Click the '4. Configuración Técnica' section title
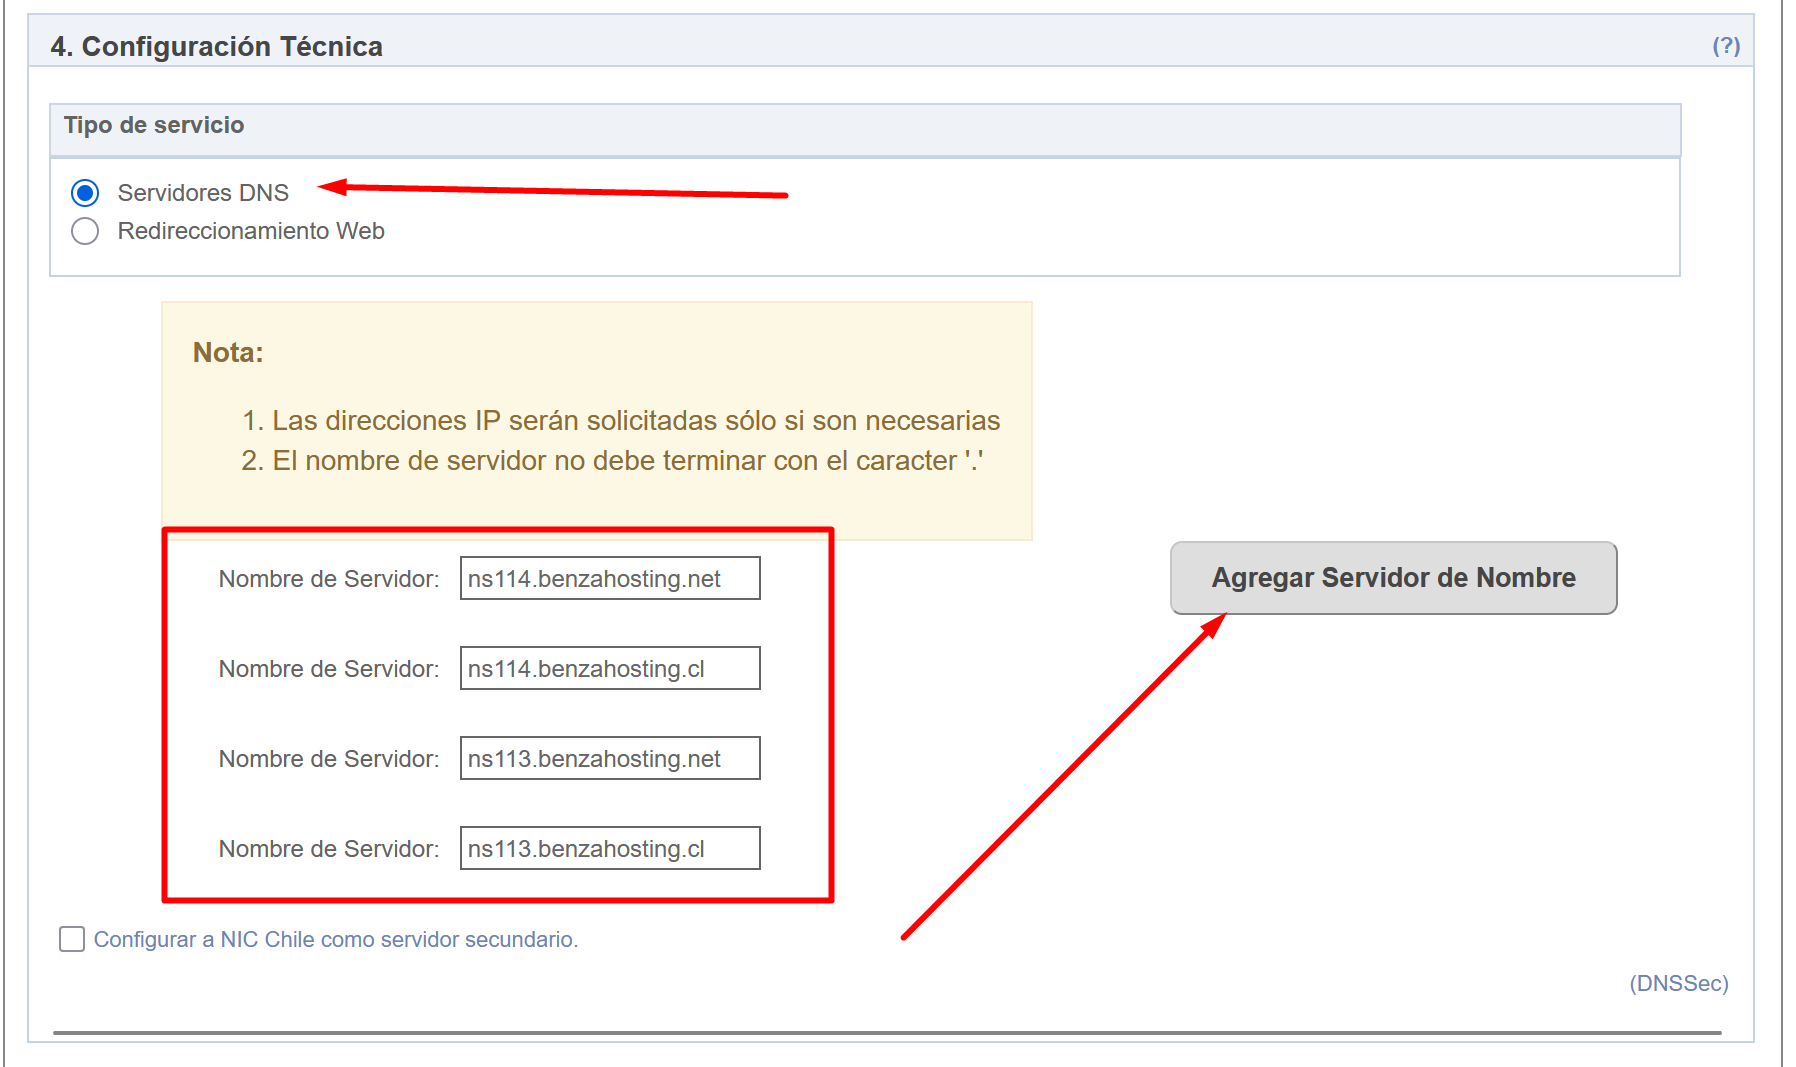 (x=217, y=46)
